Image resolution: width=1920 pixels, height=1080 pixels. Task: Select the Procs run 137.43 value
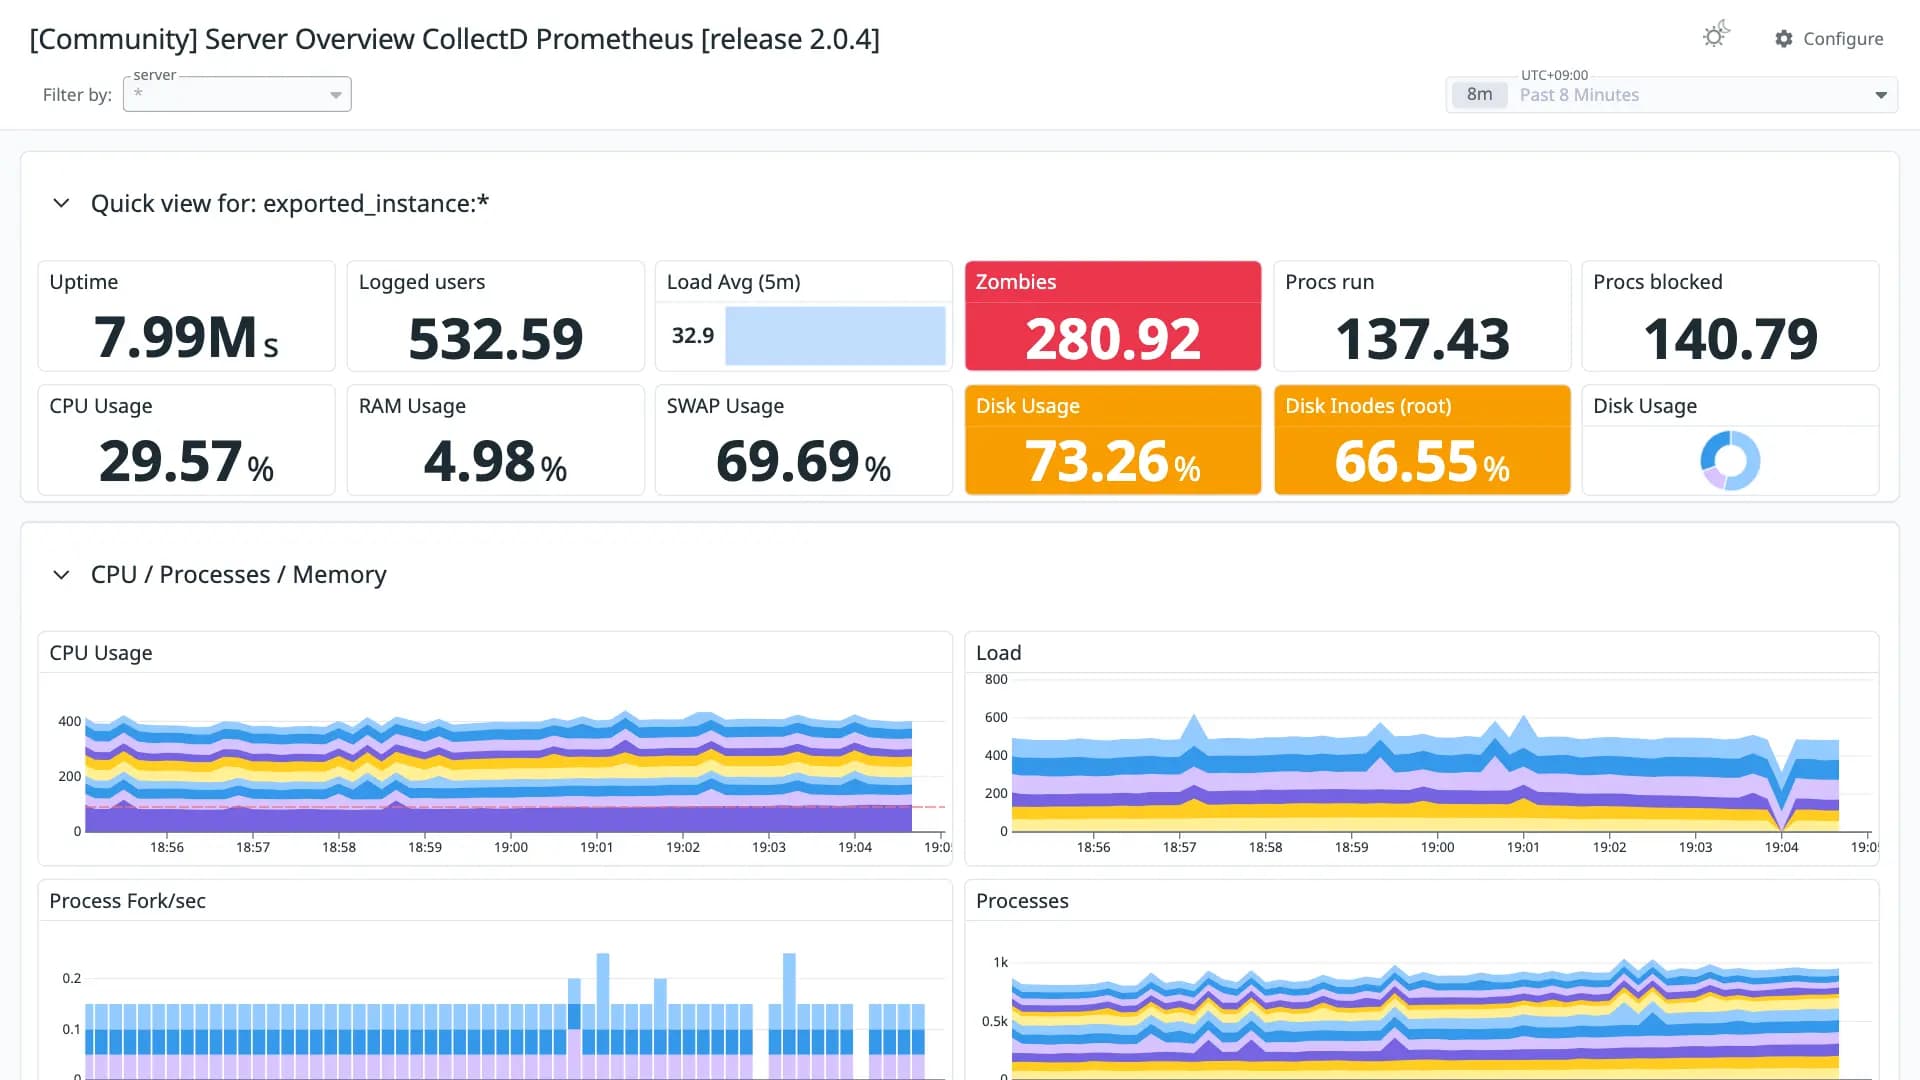click(x=1422, y=338)
